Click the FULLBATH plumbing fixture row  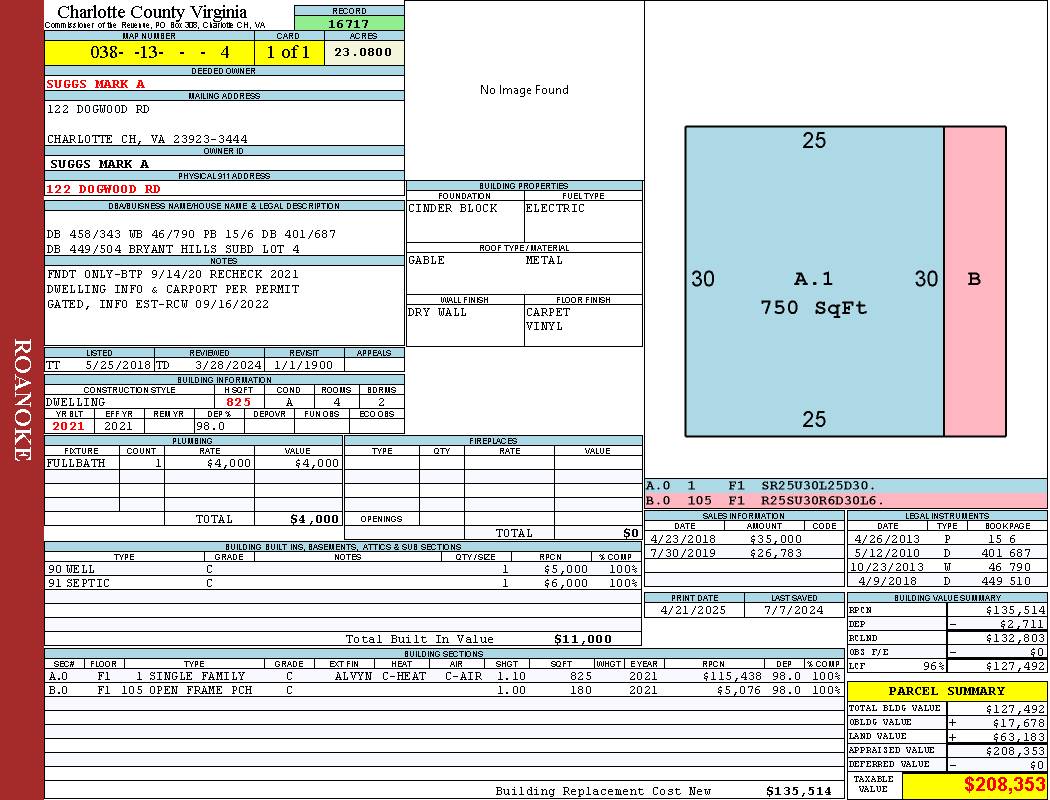tap(193, 464)
